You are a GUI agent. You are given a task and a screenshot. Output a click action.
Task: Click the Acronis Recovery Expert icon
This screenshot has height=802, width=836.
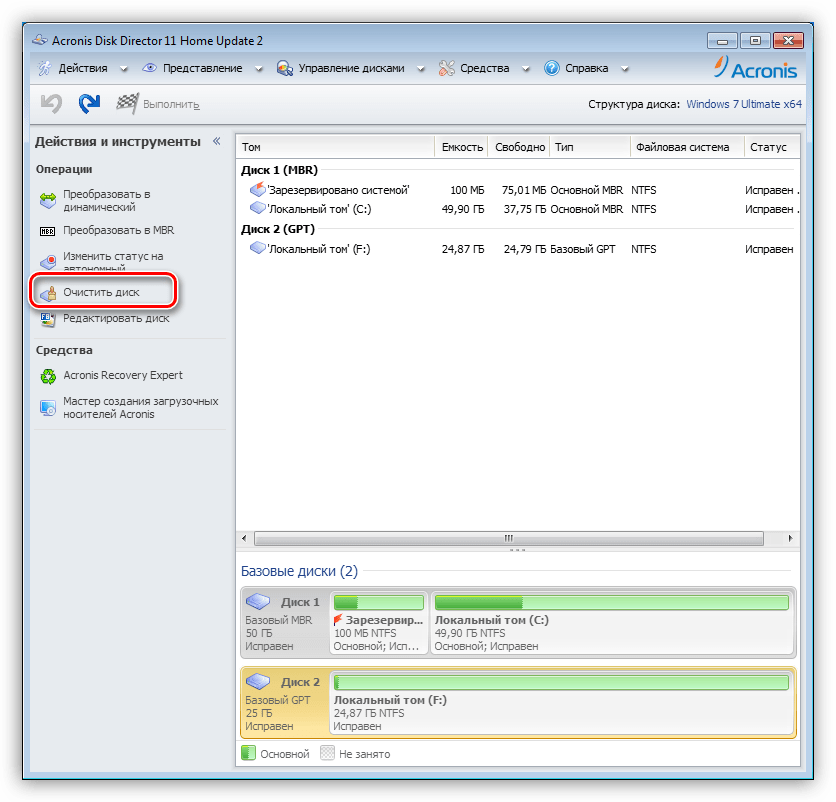[x=48, y=376]
